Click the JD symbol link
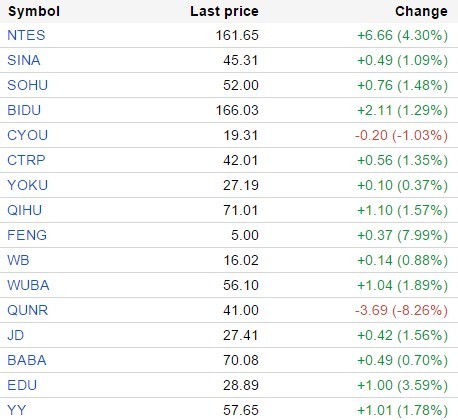This screenshot has height=420, width=458. 16,335
